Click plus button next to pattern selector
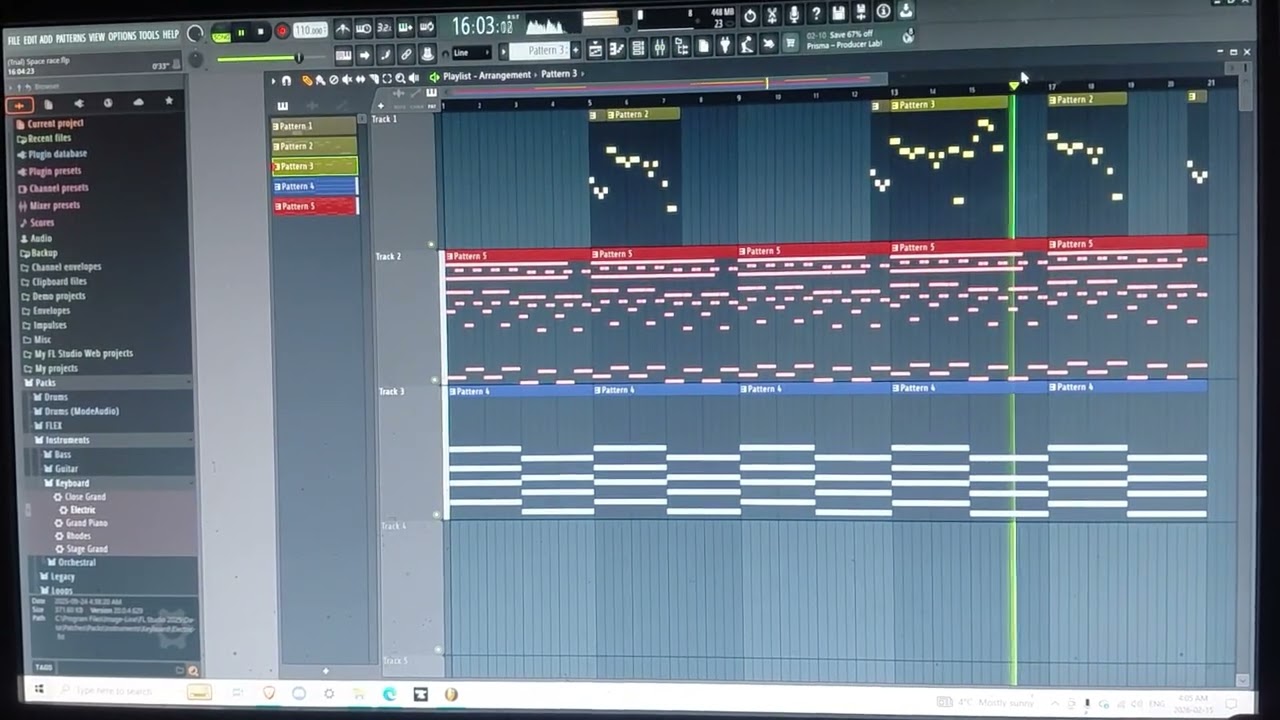This screenshot has height=720, width=1280. click(x=575, y=50)
